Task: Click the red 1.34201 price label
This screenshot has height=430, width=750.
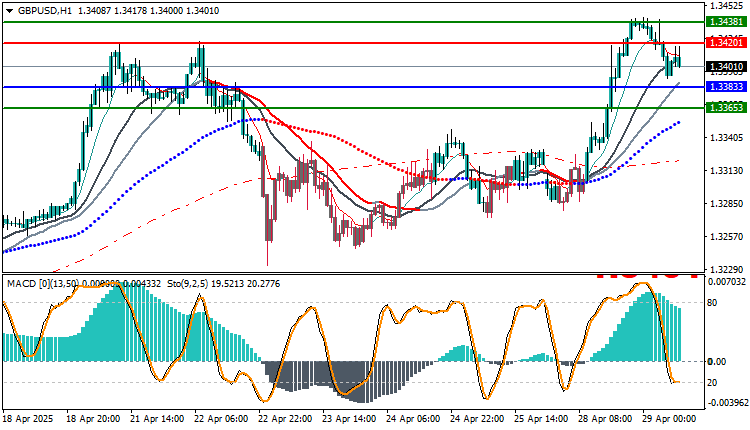Action: coord(726,43)
